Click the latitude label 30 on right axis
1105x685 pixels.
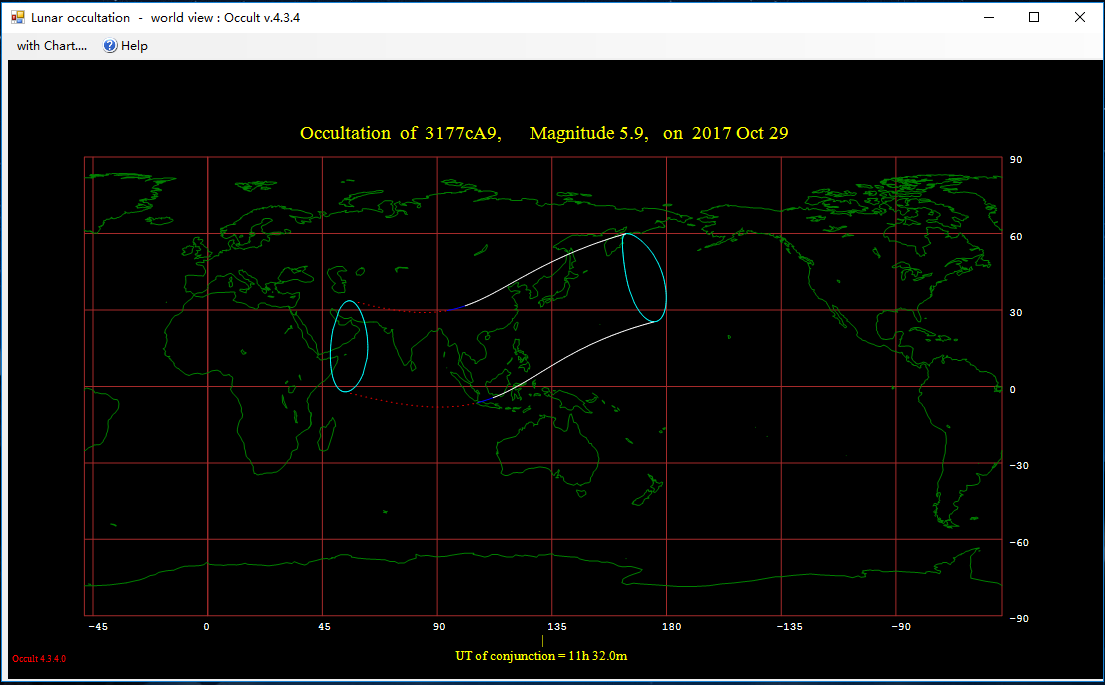(x=1016, y=313)
